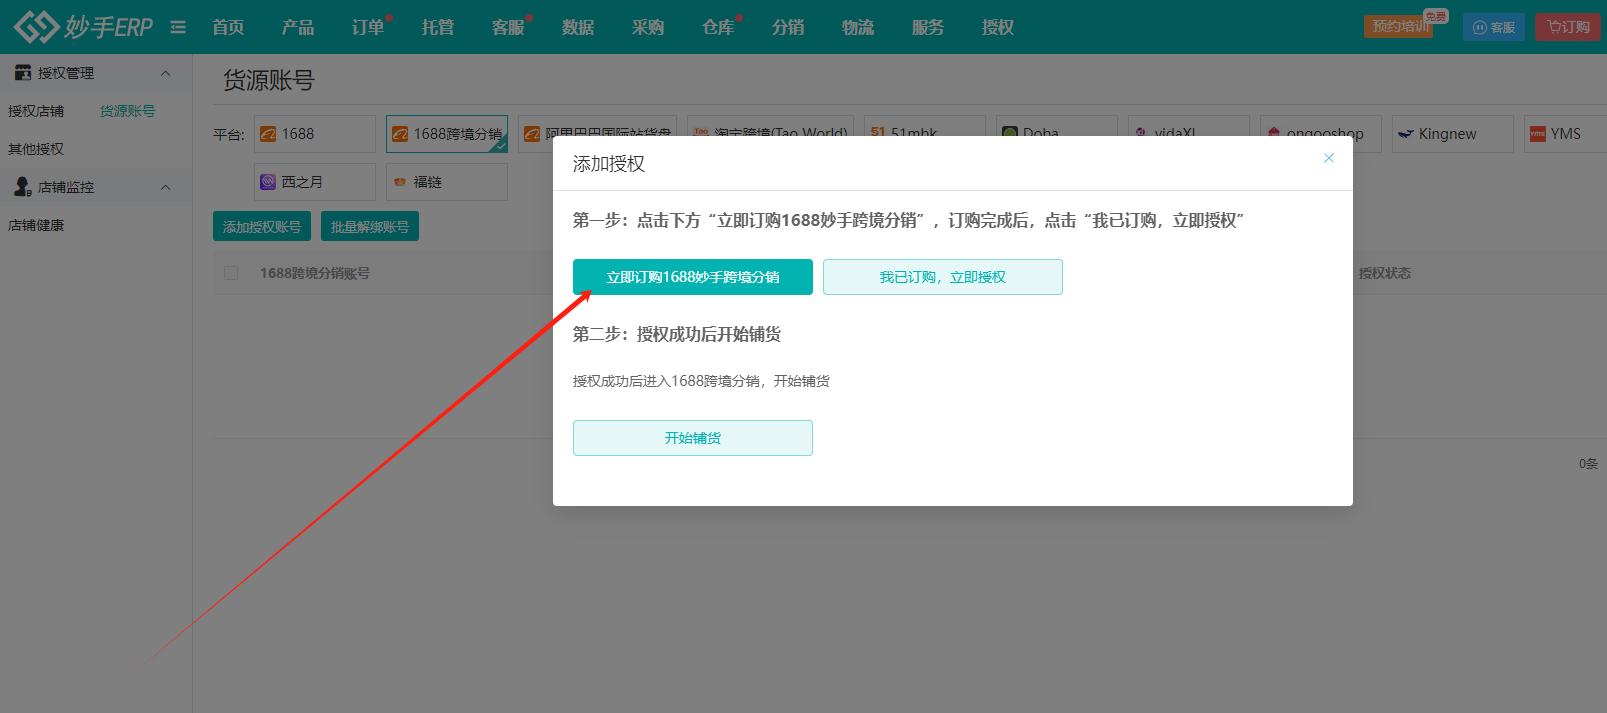Open the 授权 top menu

coord(998,27)
